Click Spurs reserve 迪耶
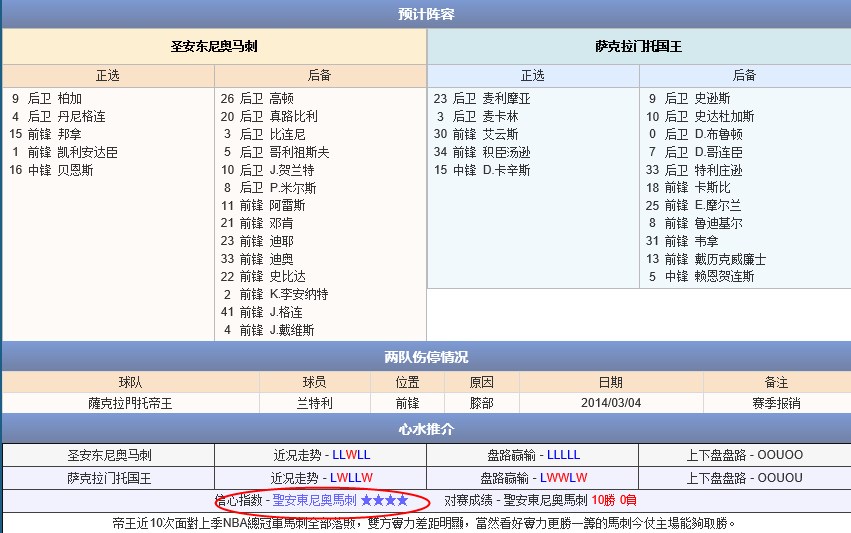851x533 pixels. coord(282,241)
